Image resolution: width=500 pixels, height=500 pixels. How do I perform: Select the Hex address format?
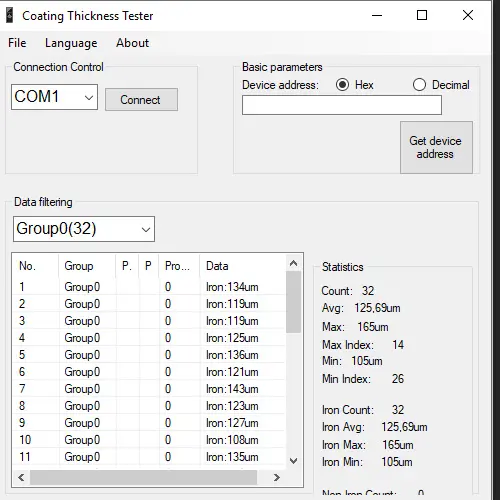click(x=342, y=85)
